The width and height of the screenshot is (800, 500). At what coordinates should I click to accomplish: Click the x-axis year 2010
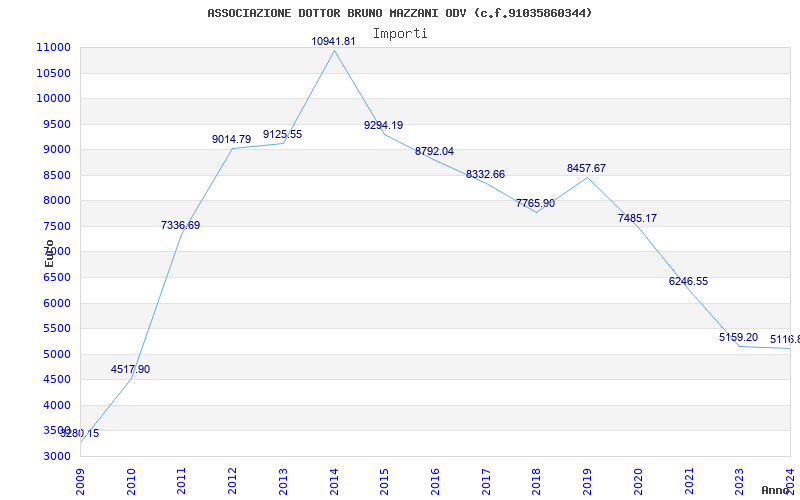[131, 482]
